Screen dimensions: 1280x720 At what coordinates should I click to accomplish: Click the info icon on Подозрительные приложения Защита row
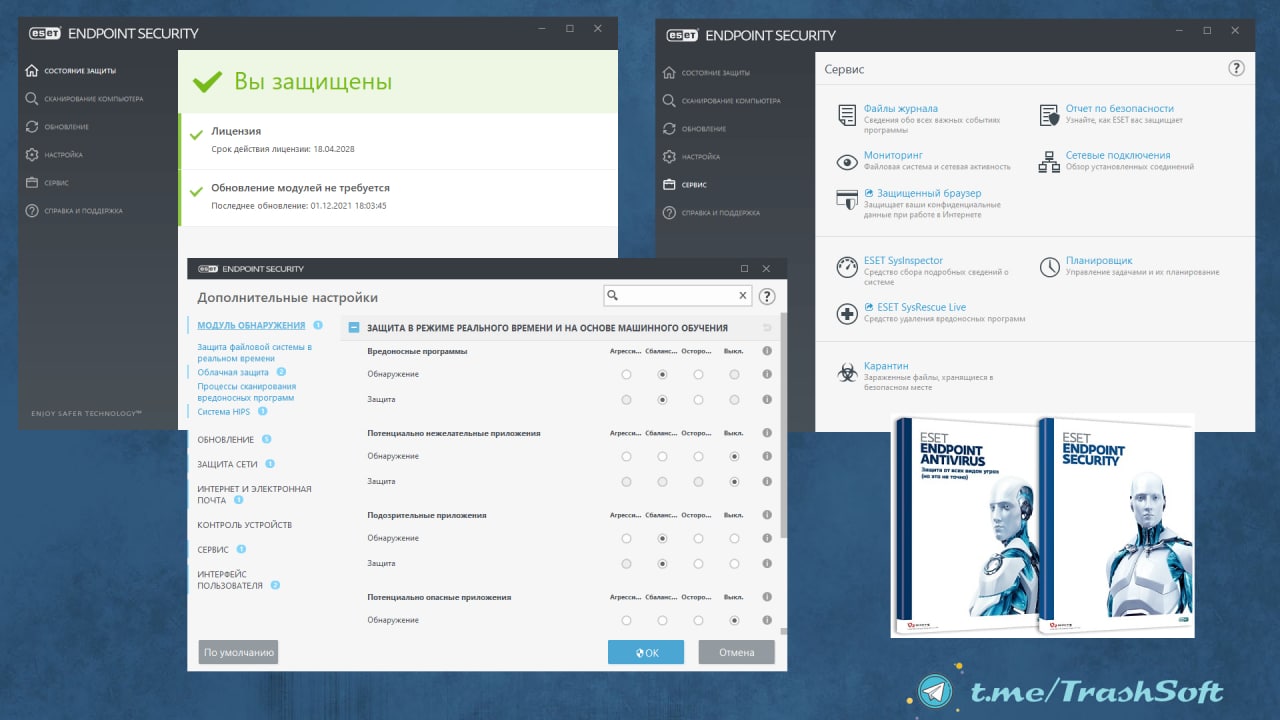coord(767,563)
